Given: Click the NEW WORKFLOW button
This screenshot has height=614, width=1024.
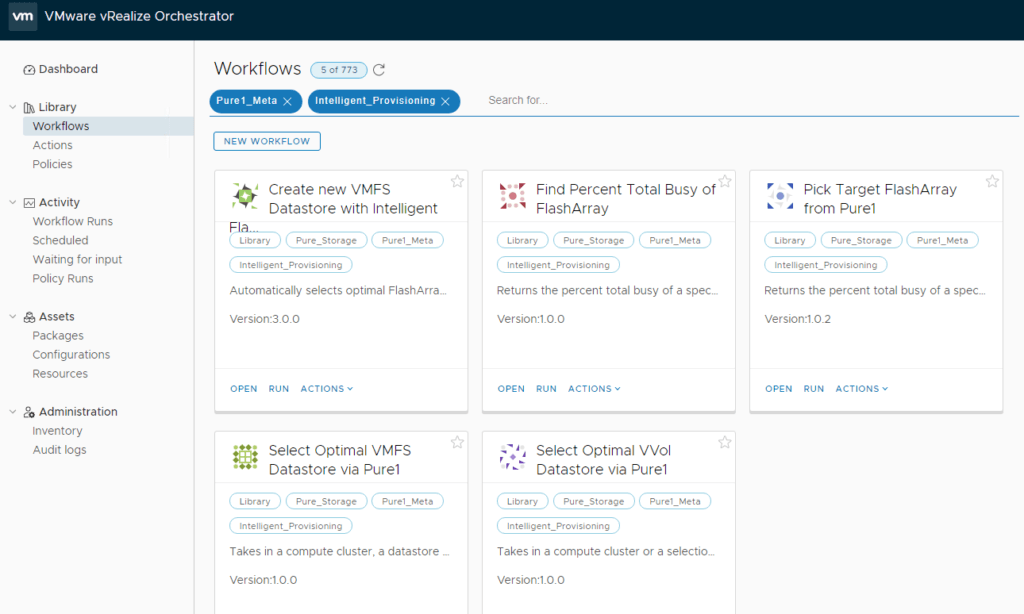Looking at the screenshot, I should tap(267, 141).
